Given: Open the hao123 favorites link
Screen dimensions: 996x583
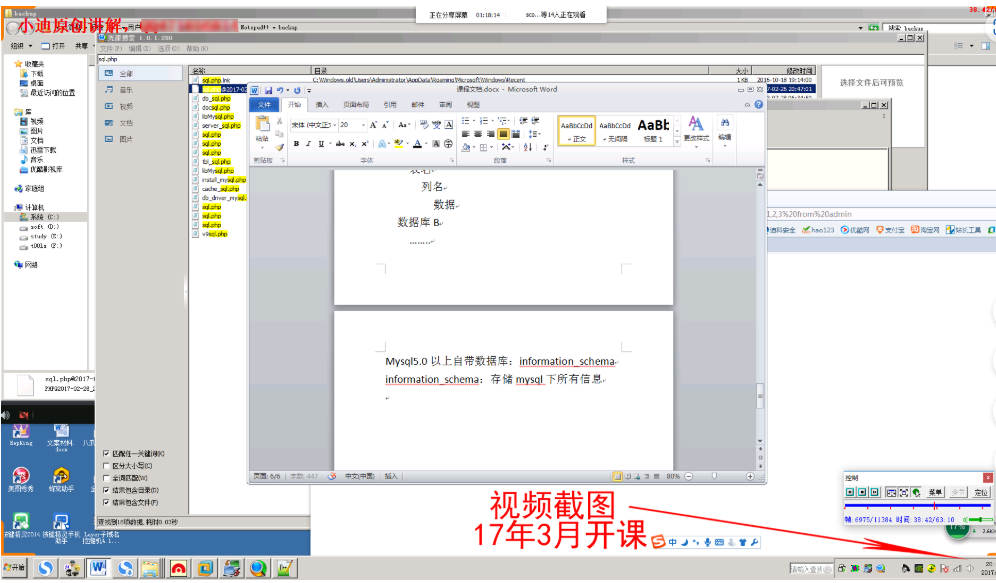Looking at the screenshot, I should (820, 229).
